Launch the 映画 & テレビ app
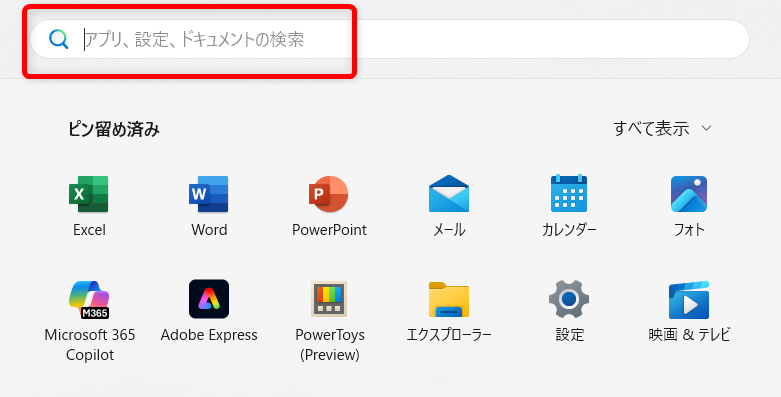This screenshot has width=781, height=397. [689, 300]
